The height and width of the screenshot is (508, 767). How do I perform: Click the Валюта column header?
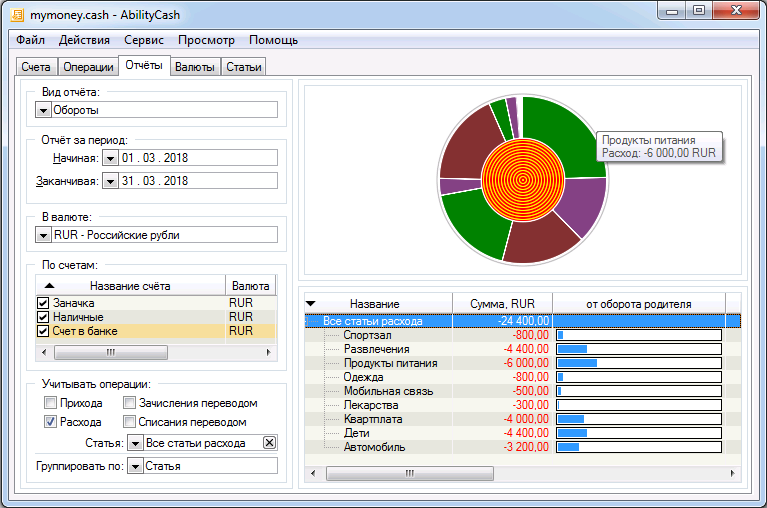click(250, 286)
